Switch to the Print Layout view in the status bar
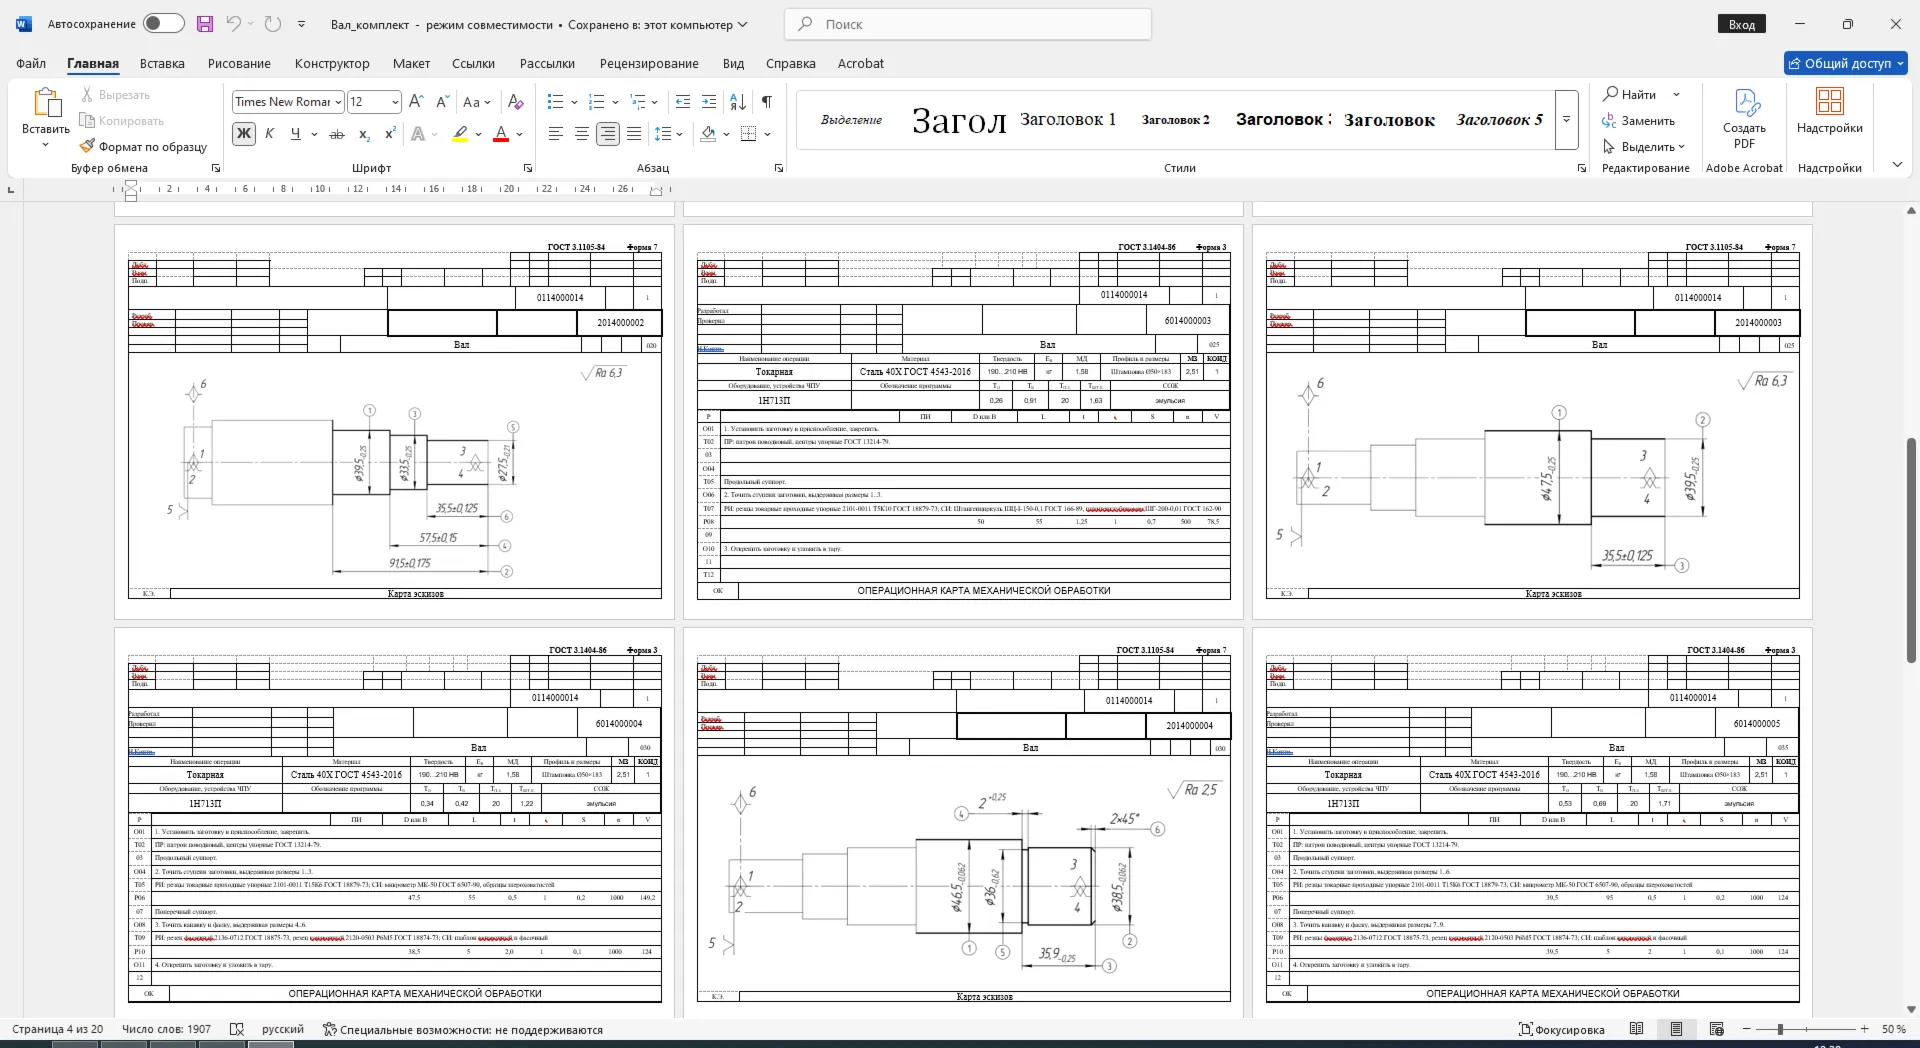This screenshot has width=1920, height=1048. click(x=1677, y=1029)
